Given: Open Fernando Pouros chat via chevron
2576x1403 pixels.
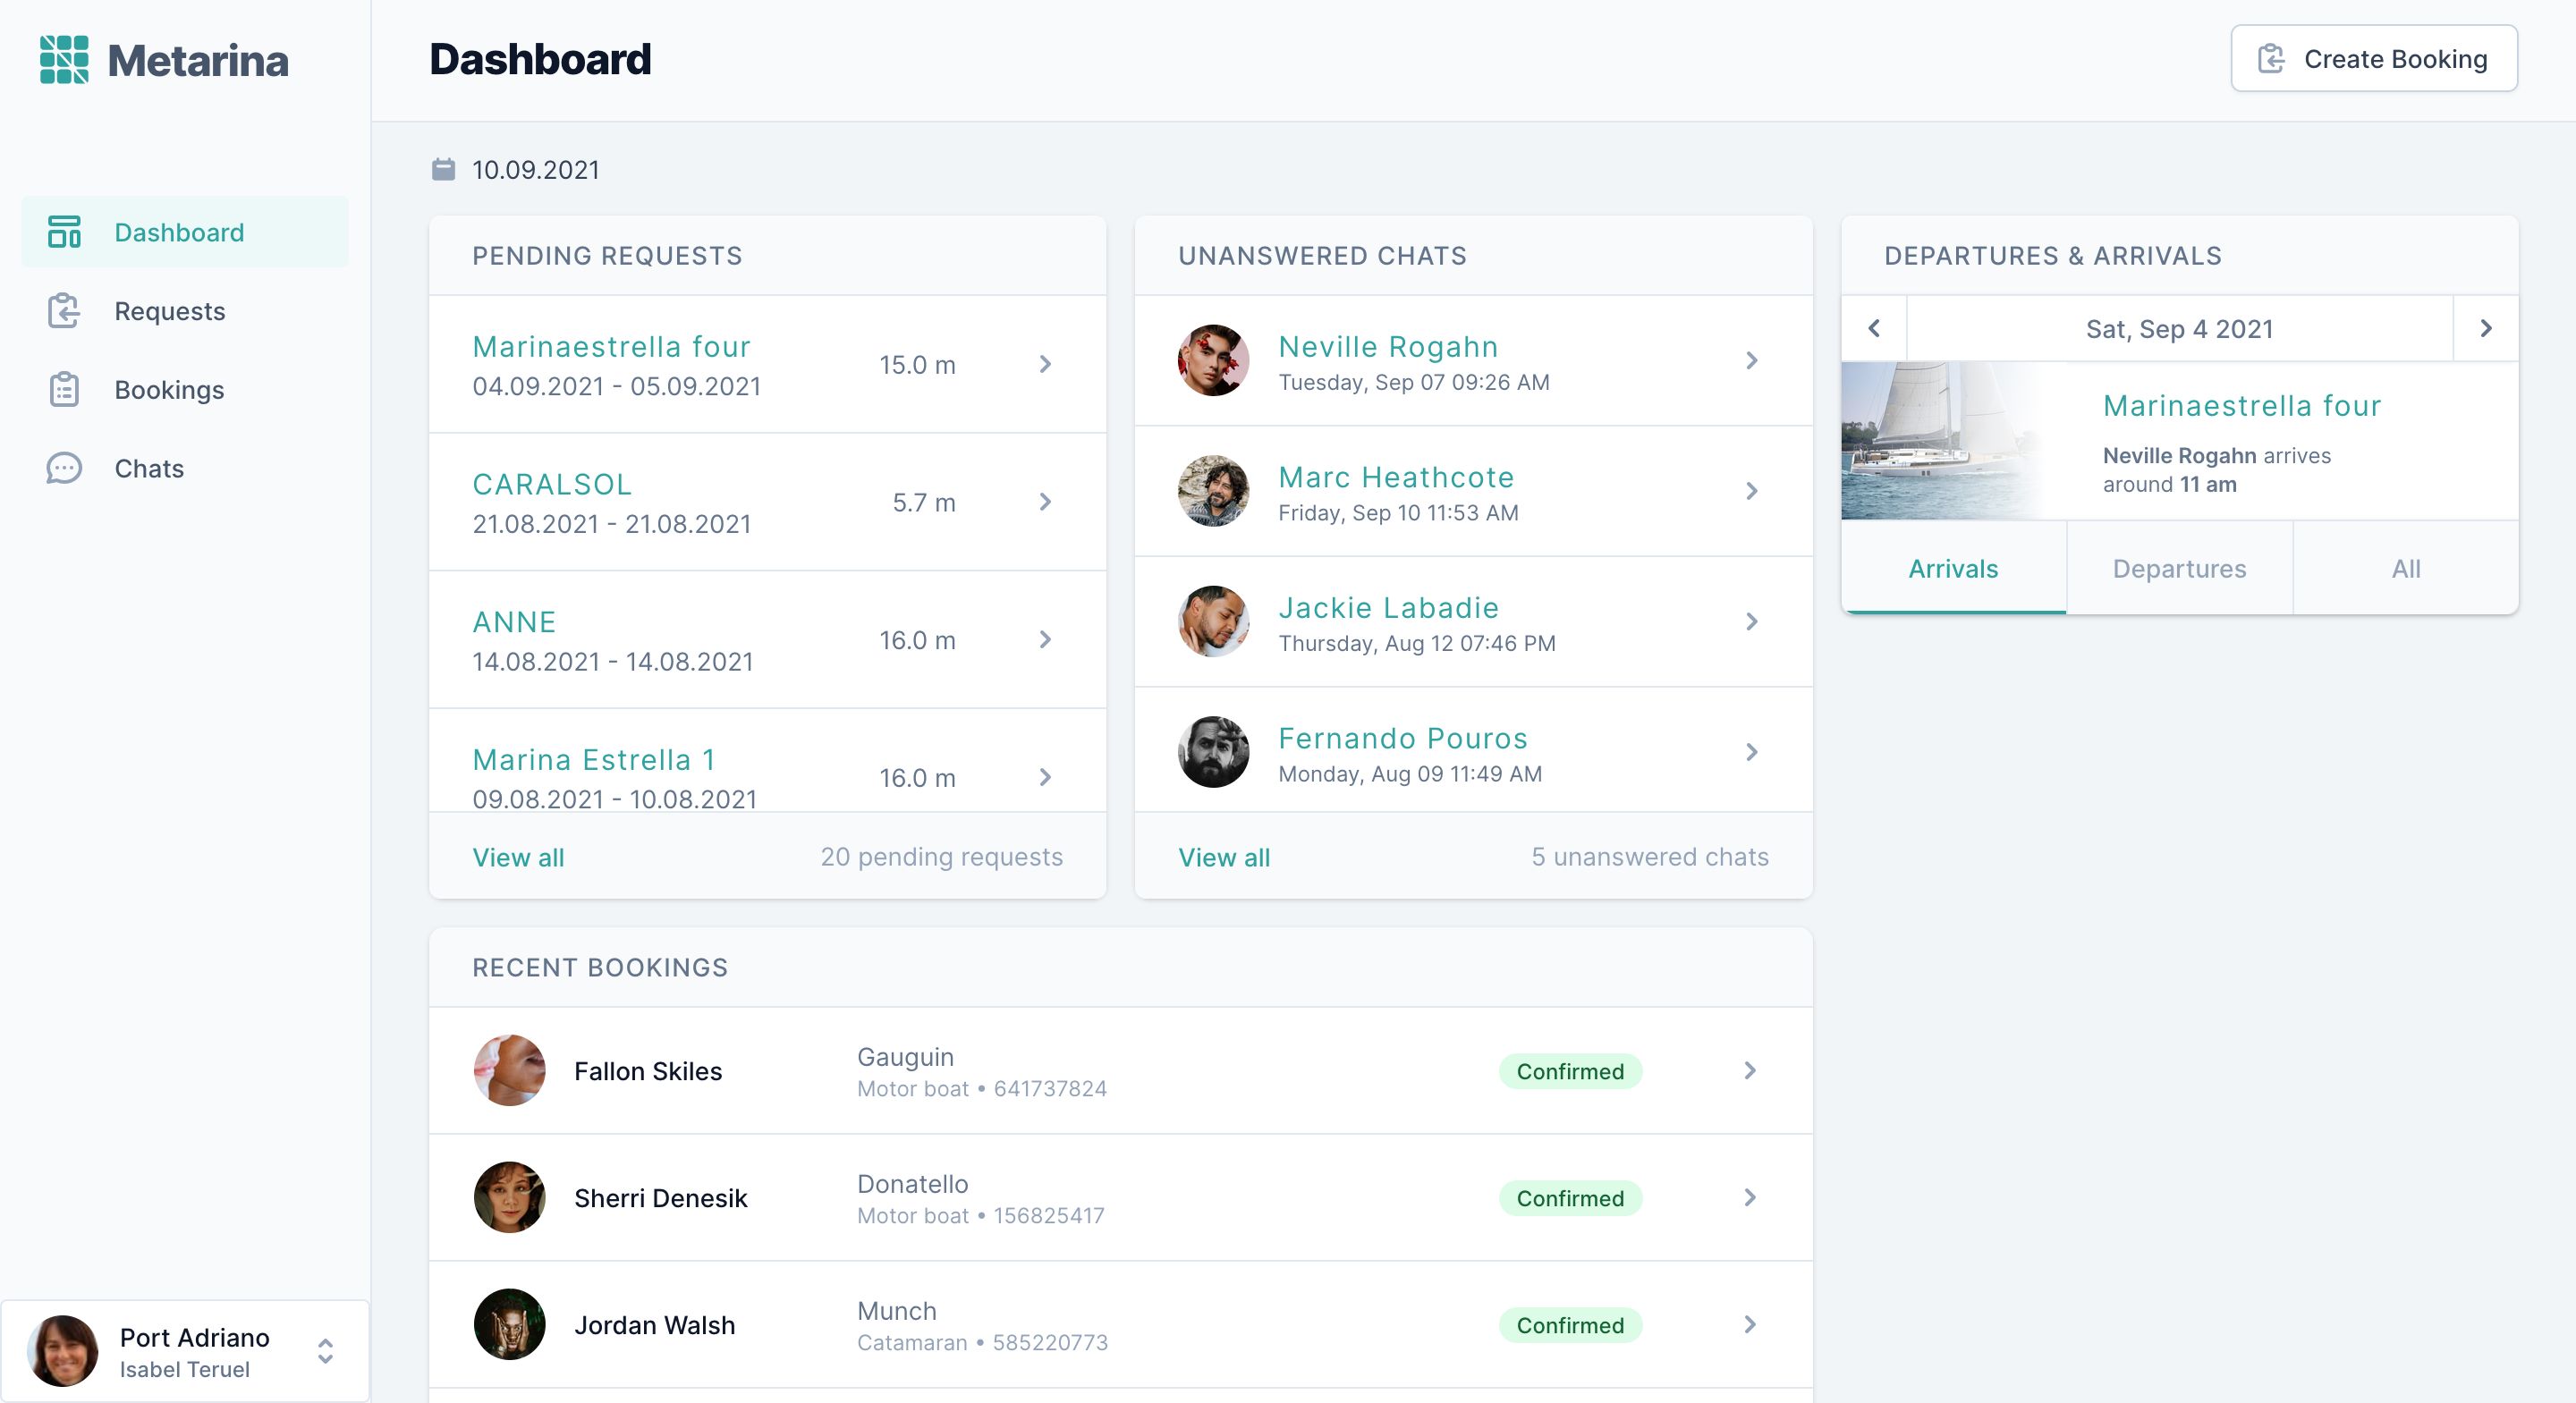Looking at the screenshot, I should 1751,752.
